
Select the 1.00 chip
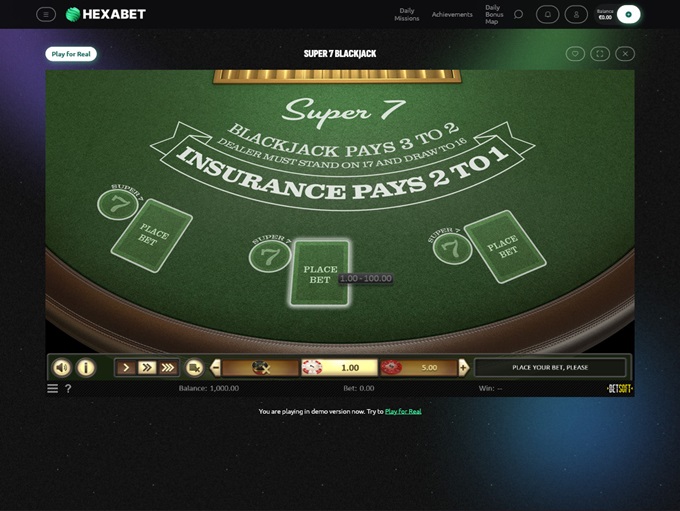click(x=340, y=367)
